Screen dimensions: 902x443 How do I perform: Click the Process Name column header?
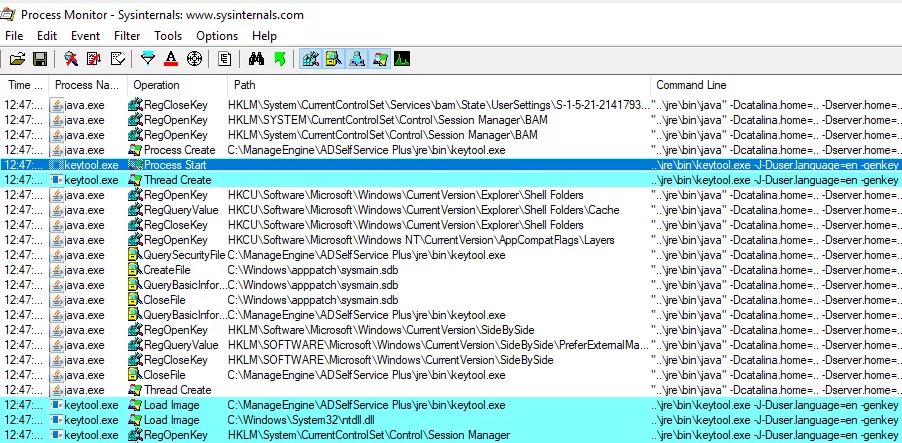coord(88,85)
